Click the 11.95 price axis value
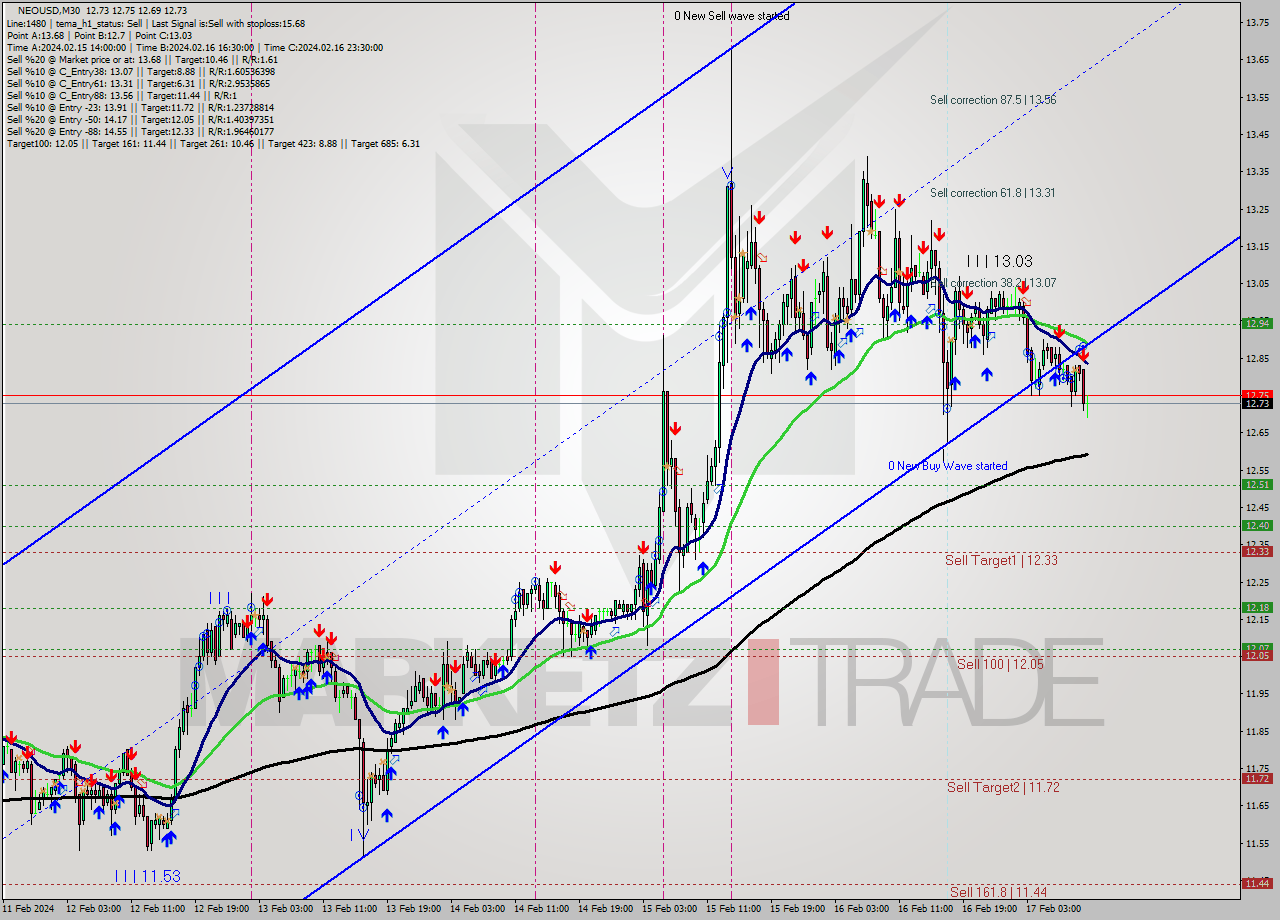1280x920 pixels. click(1257, 693)
